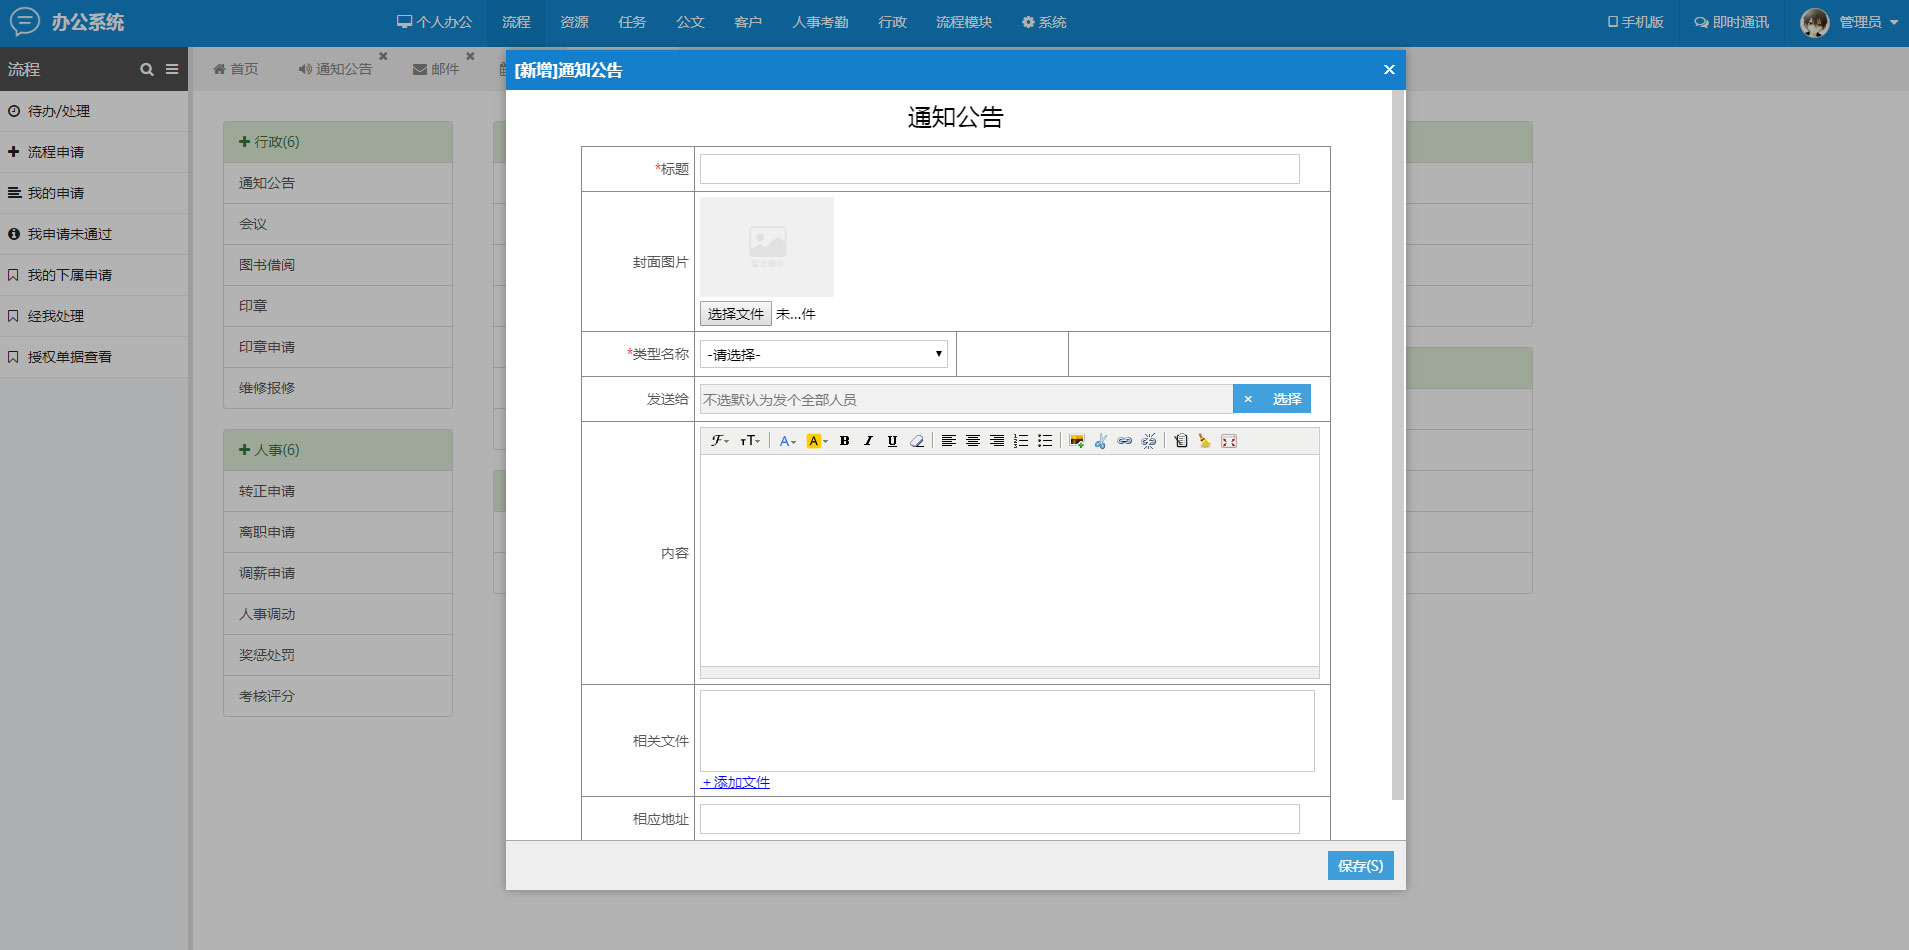The height and width of the screenshot is (950, 1909).
Task: Toggle the sidebar menu hamburger icon
Action: click(x=172, y=69)
